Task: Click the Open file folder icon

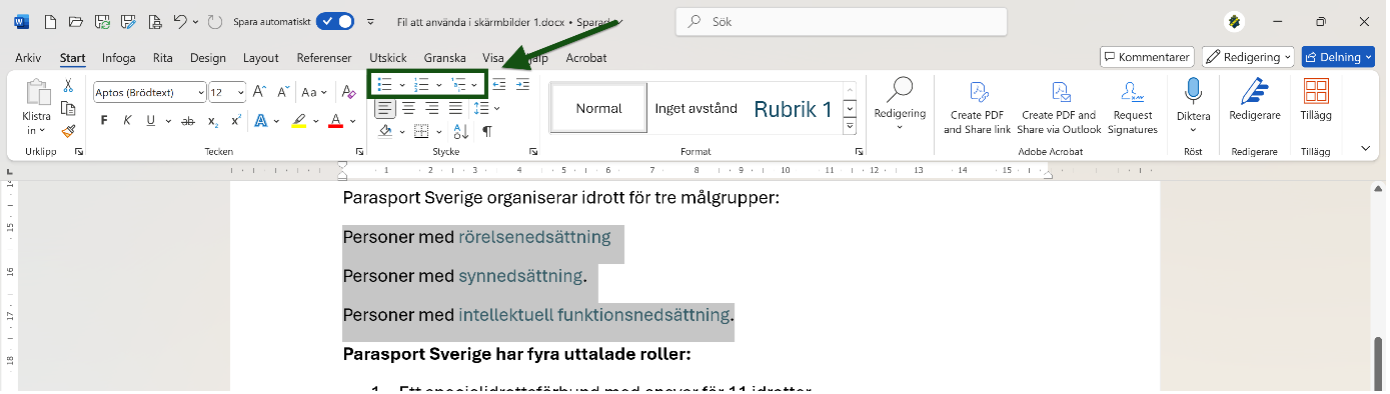Action: 77,21
